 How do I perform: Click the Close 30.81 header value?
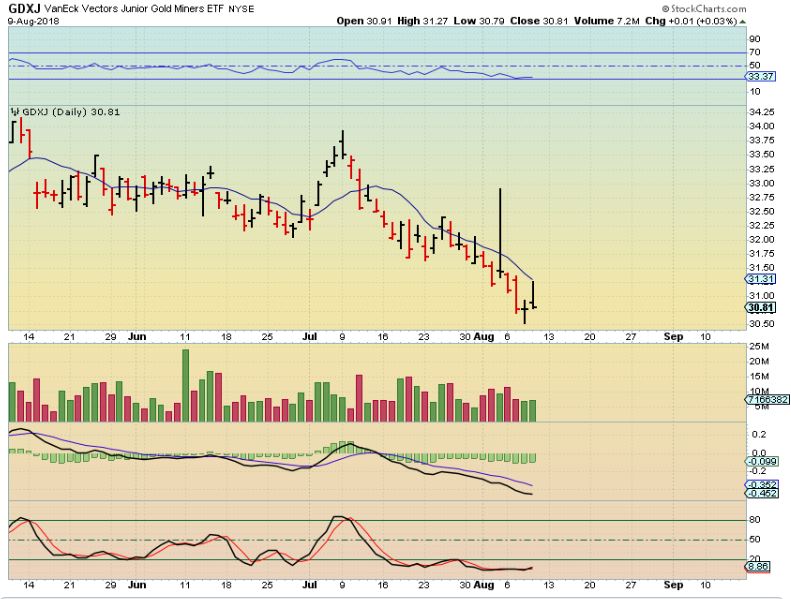coord(539,21)
